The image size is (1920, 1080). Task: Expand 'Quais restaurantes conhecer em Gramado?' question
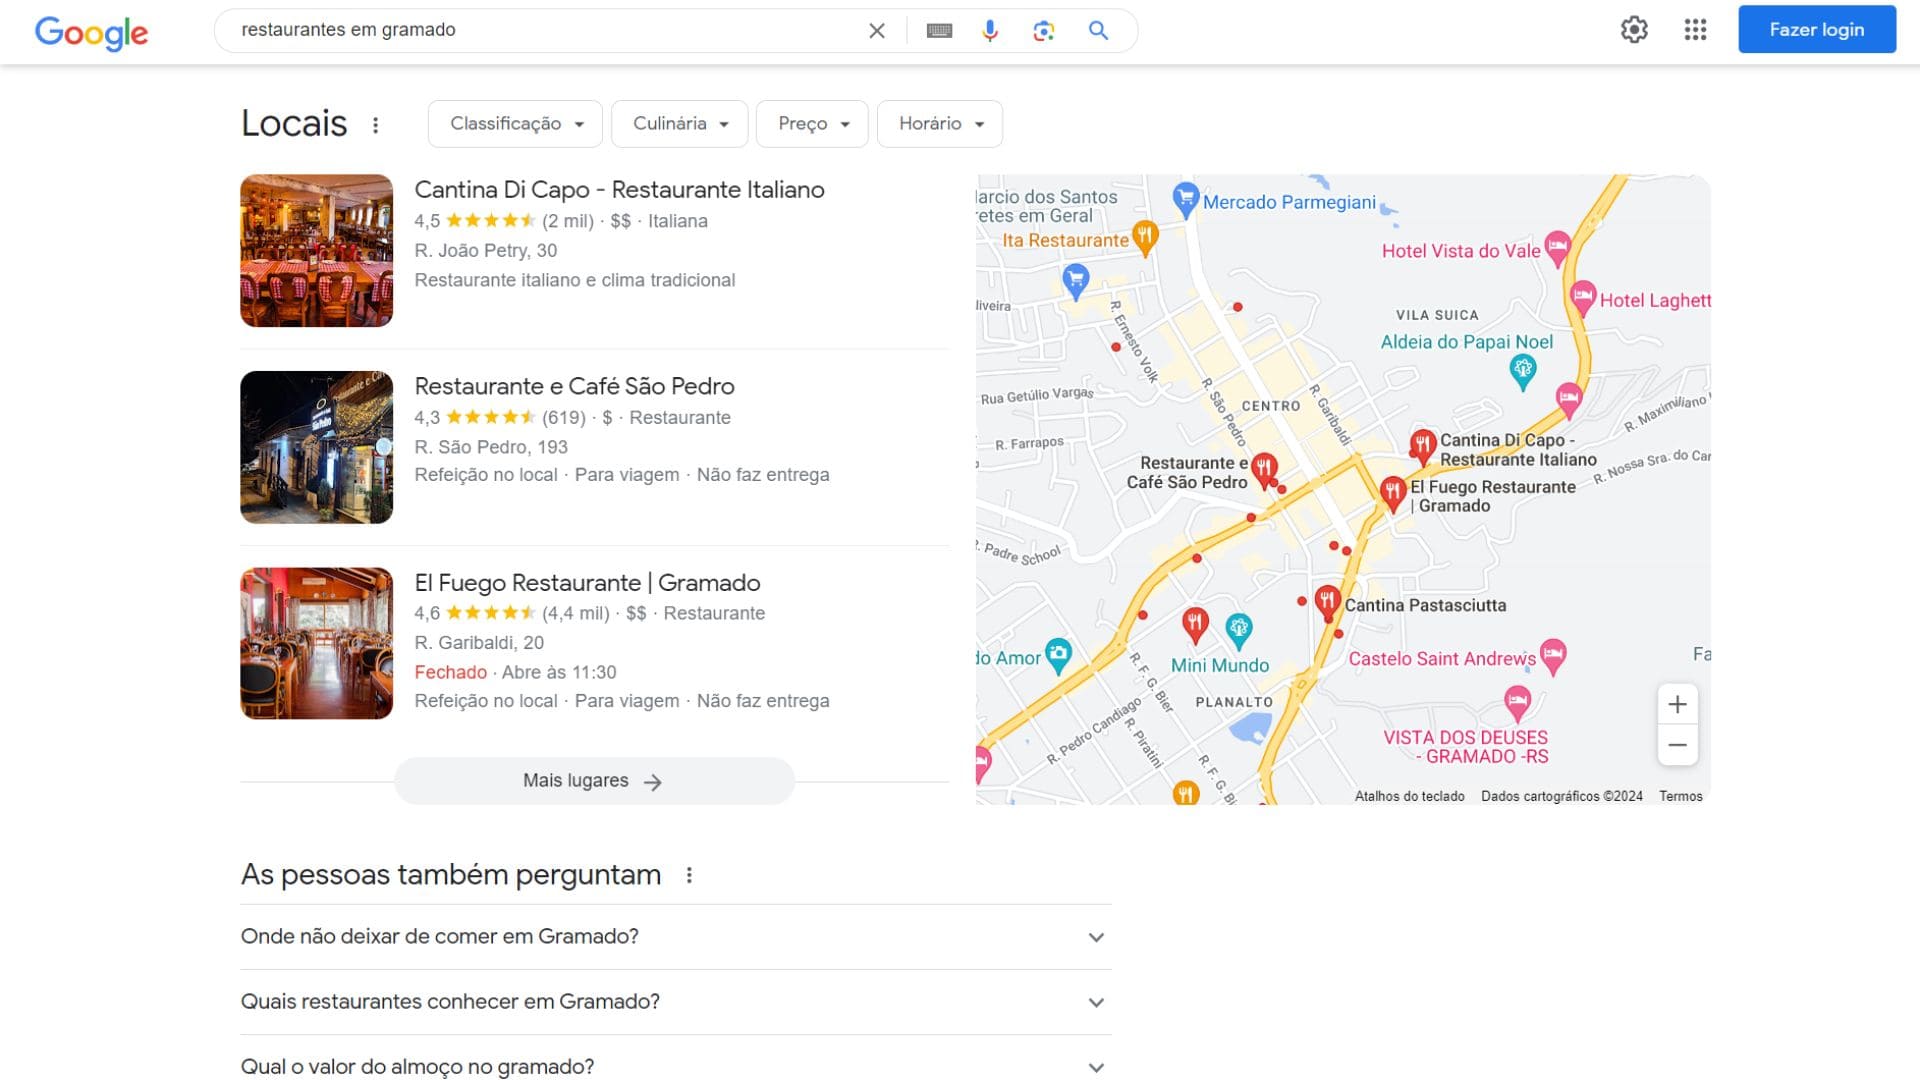pos(675,1002)
